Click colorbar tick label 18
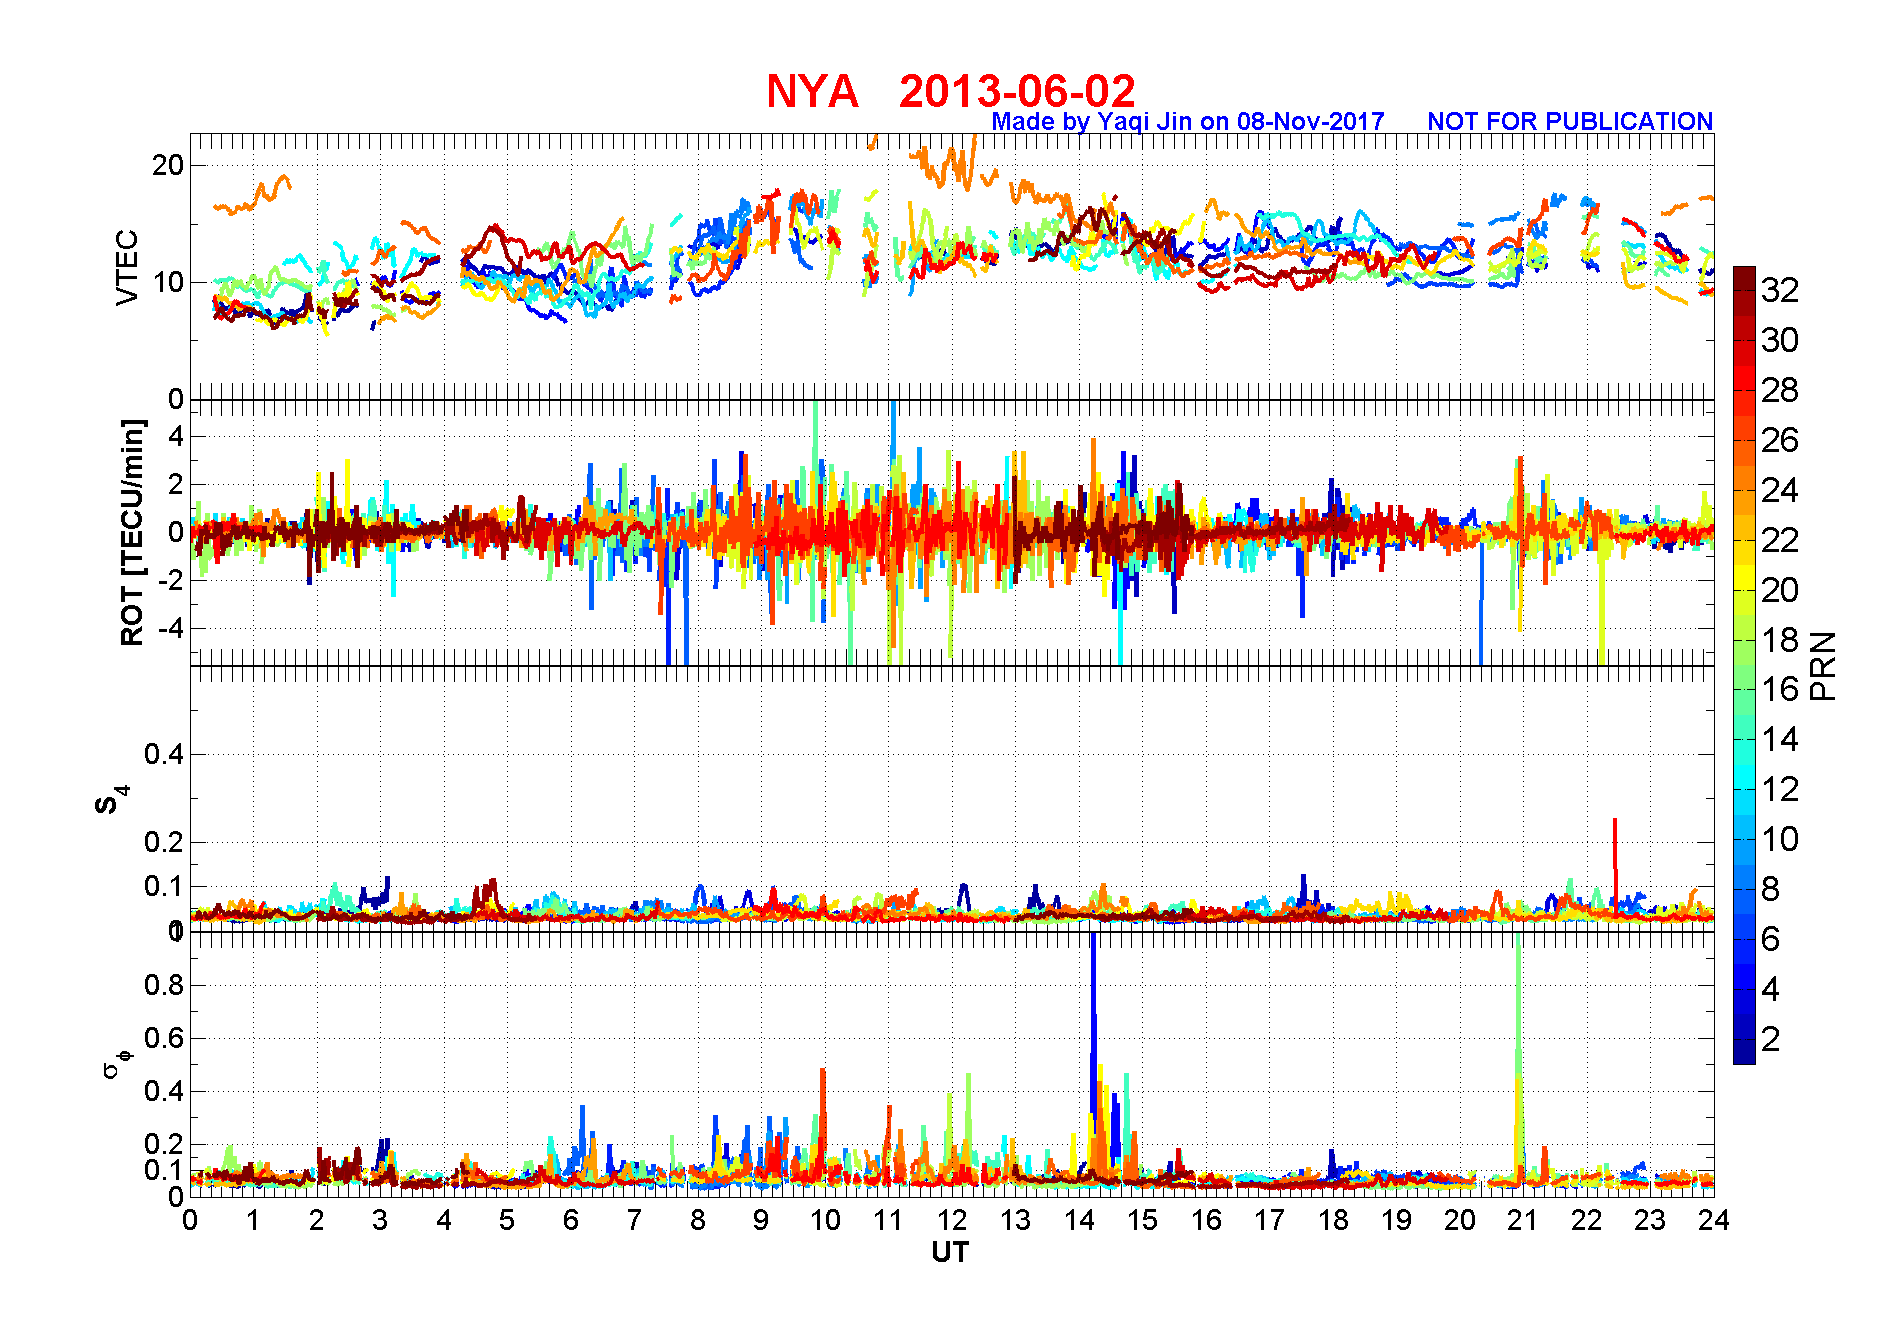The height and width of the screenshot is (1330, 1904). click(1780, 640)
